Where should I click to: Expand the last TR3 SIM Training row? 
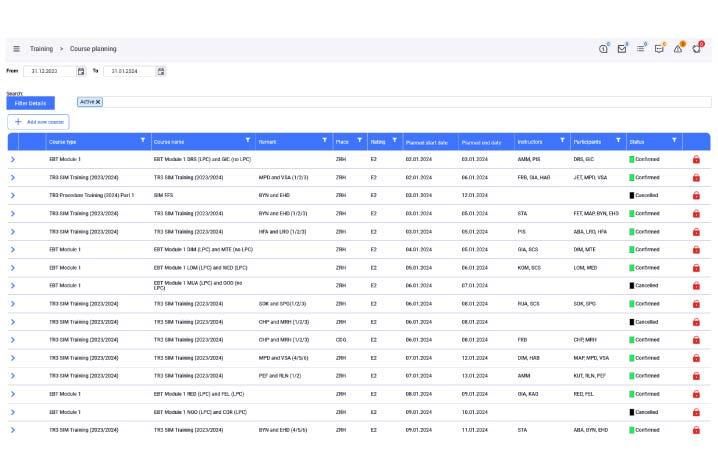13,429
